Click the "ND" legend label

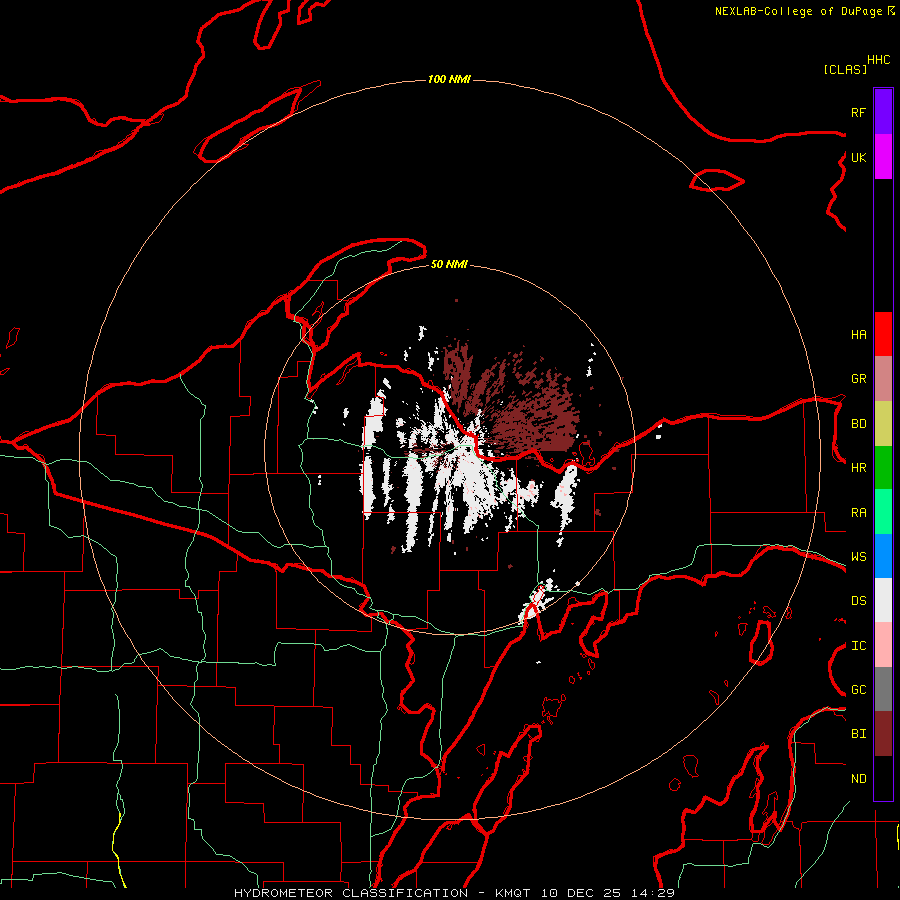click(x=858, y=779)
